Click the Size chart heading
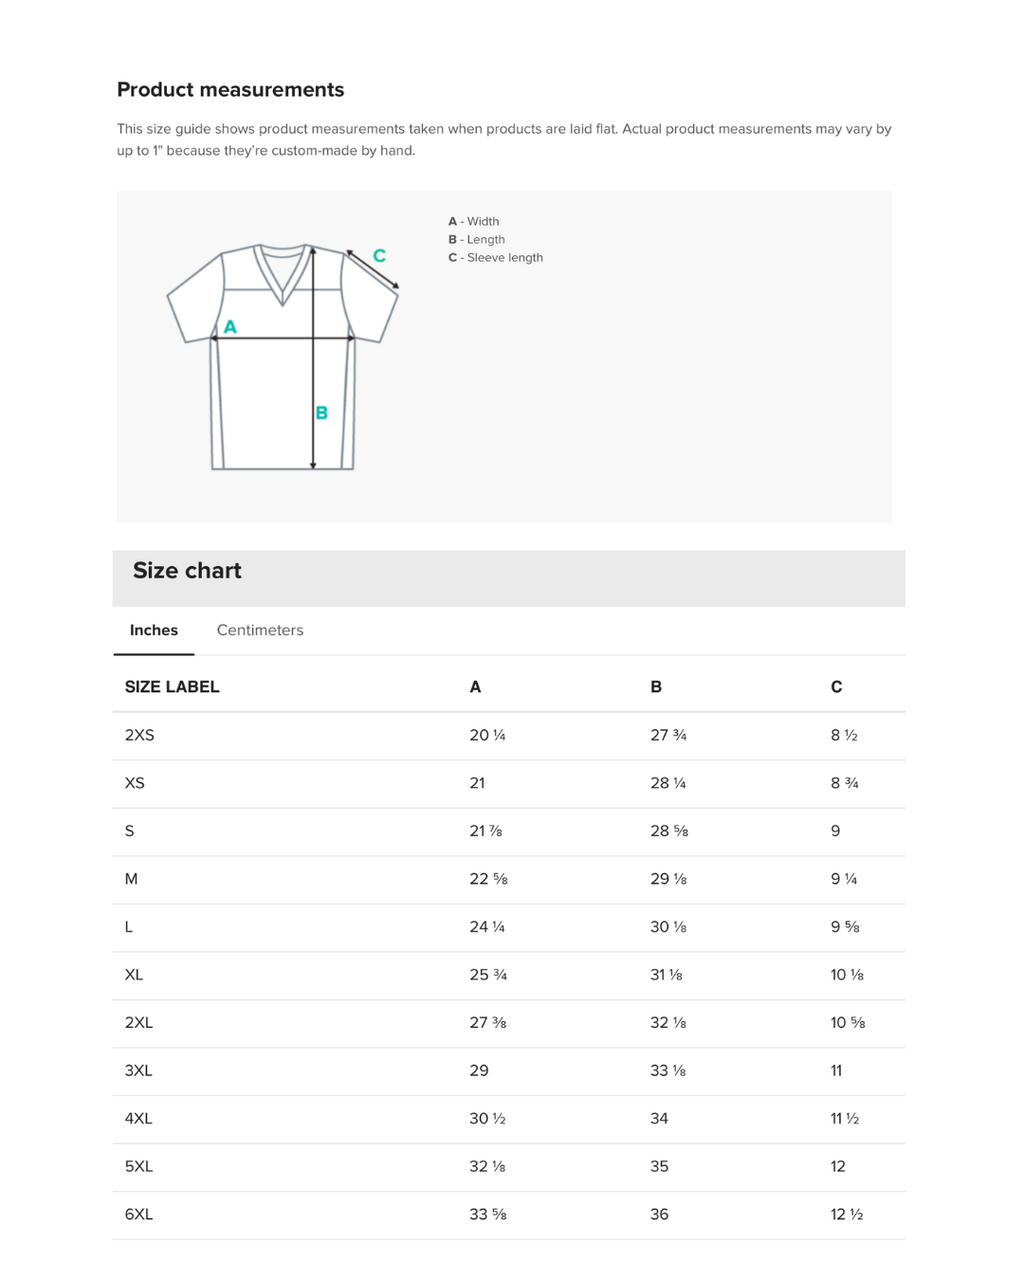Screen dimensions: 1024x1280 (186, 570)
